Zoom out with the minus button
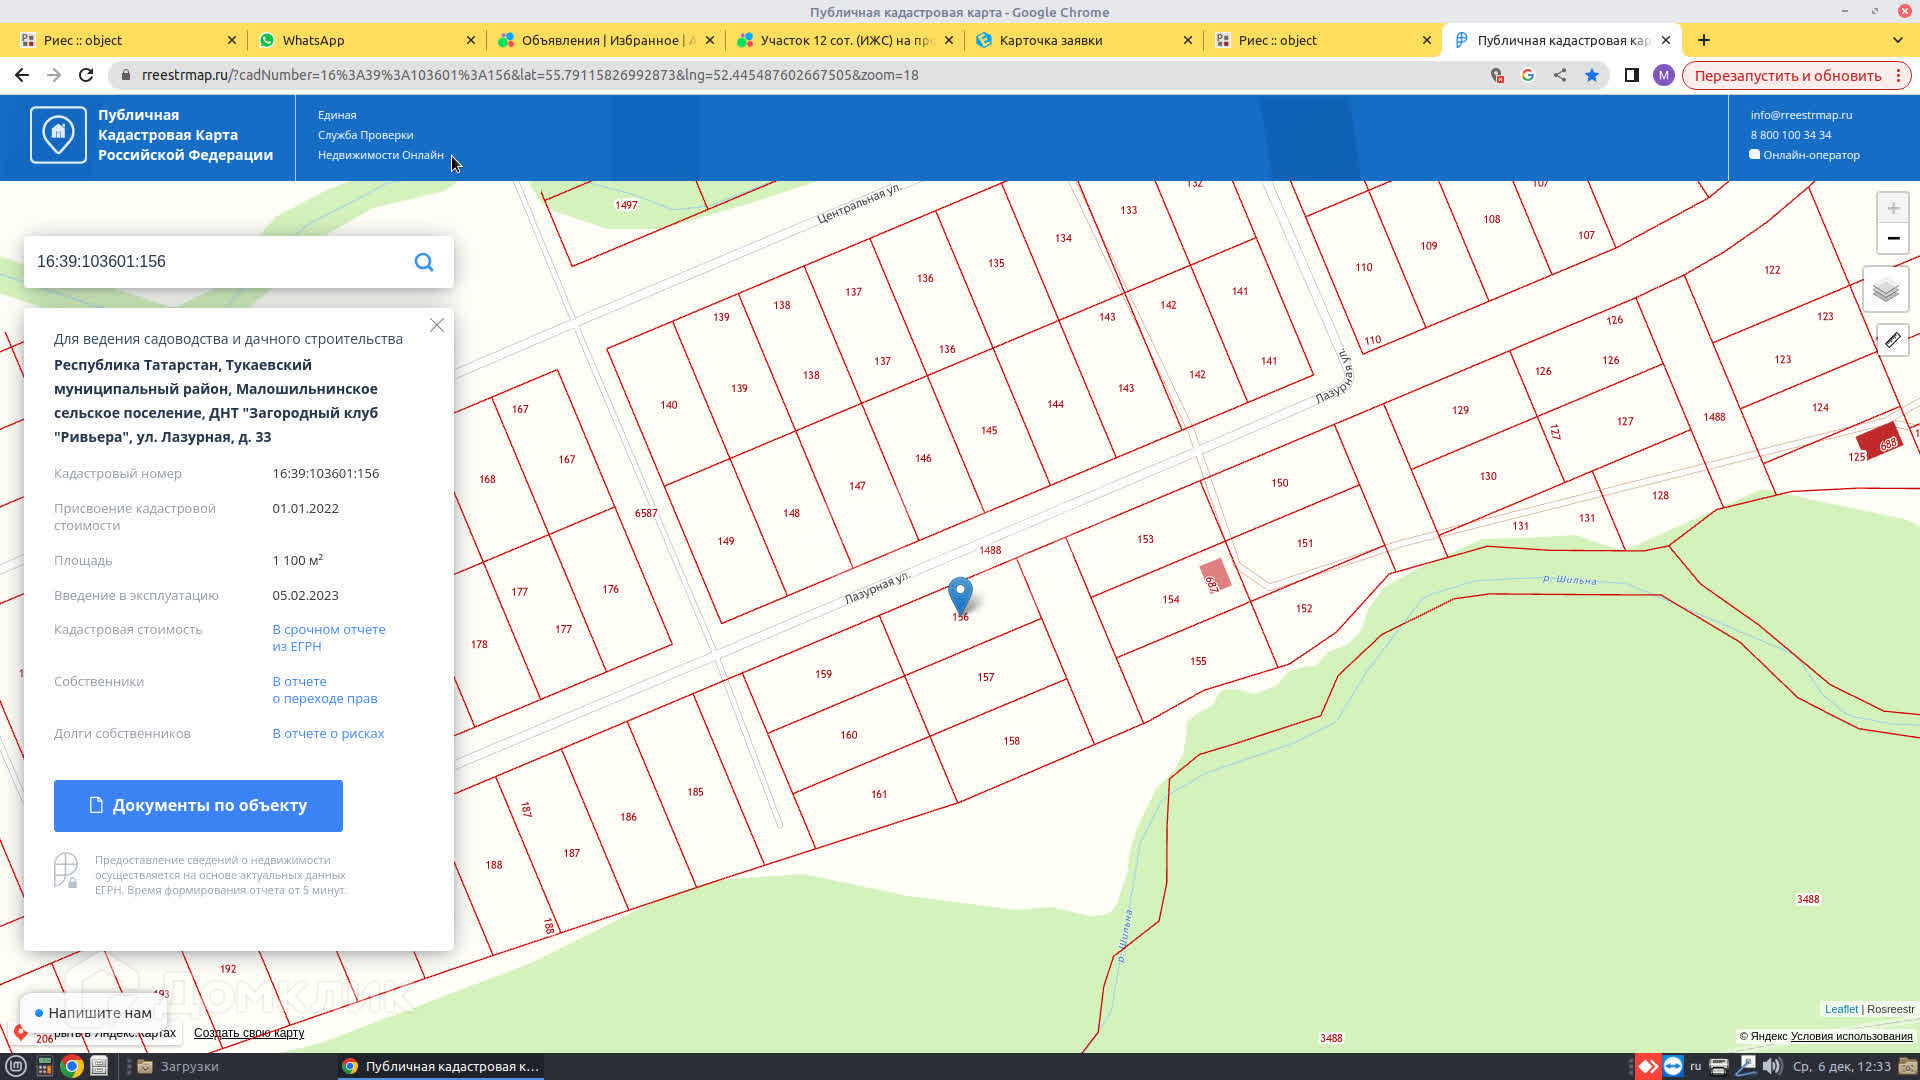This screenshot has height=1080, width=1920. click(x=1892, y=239)
